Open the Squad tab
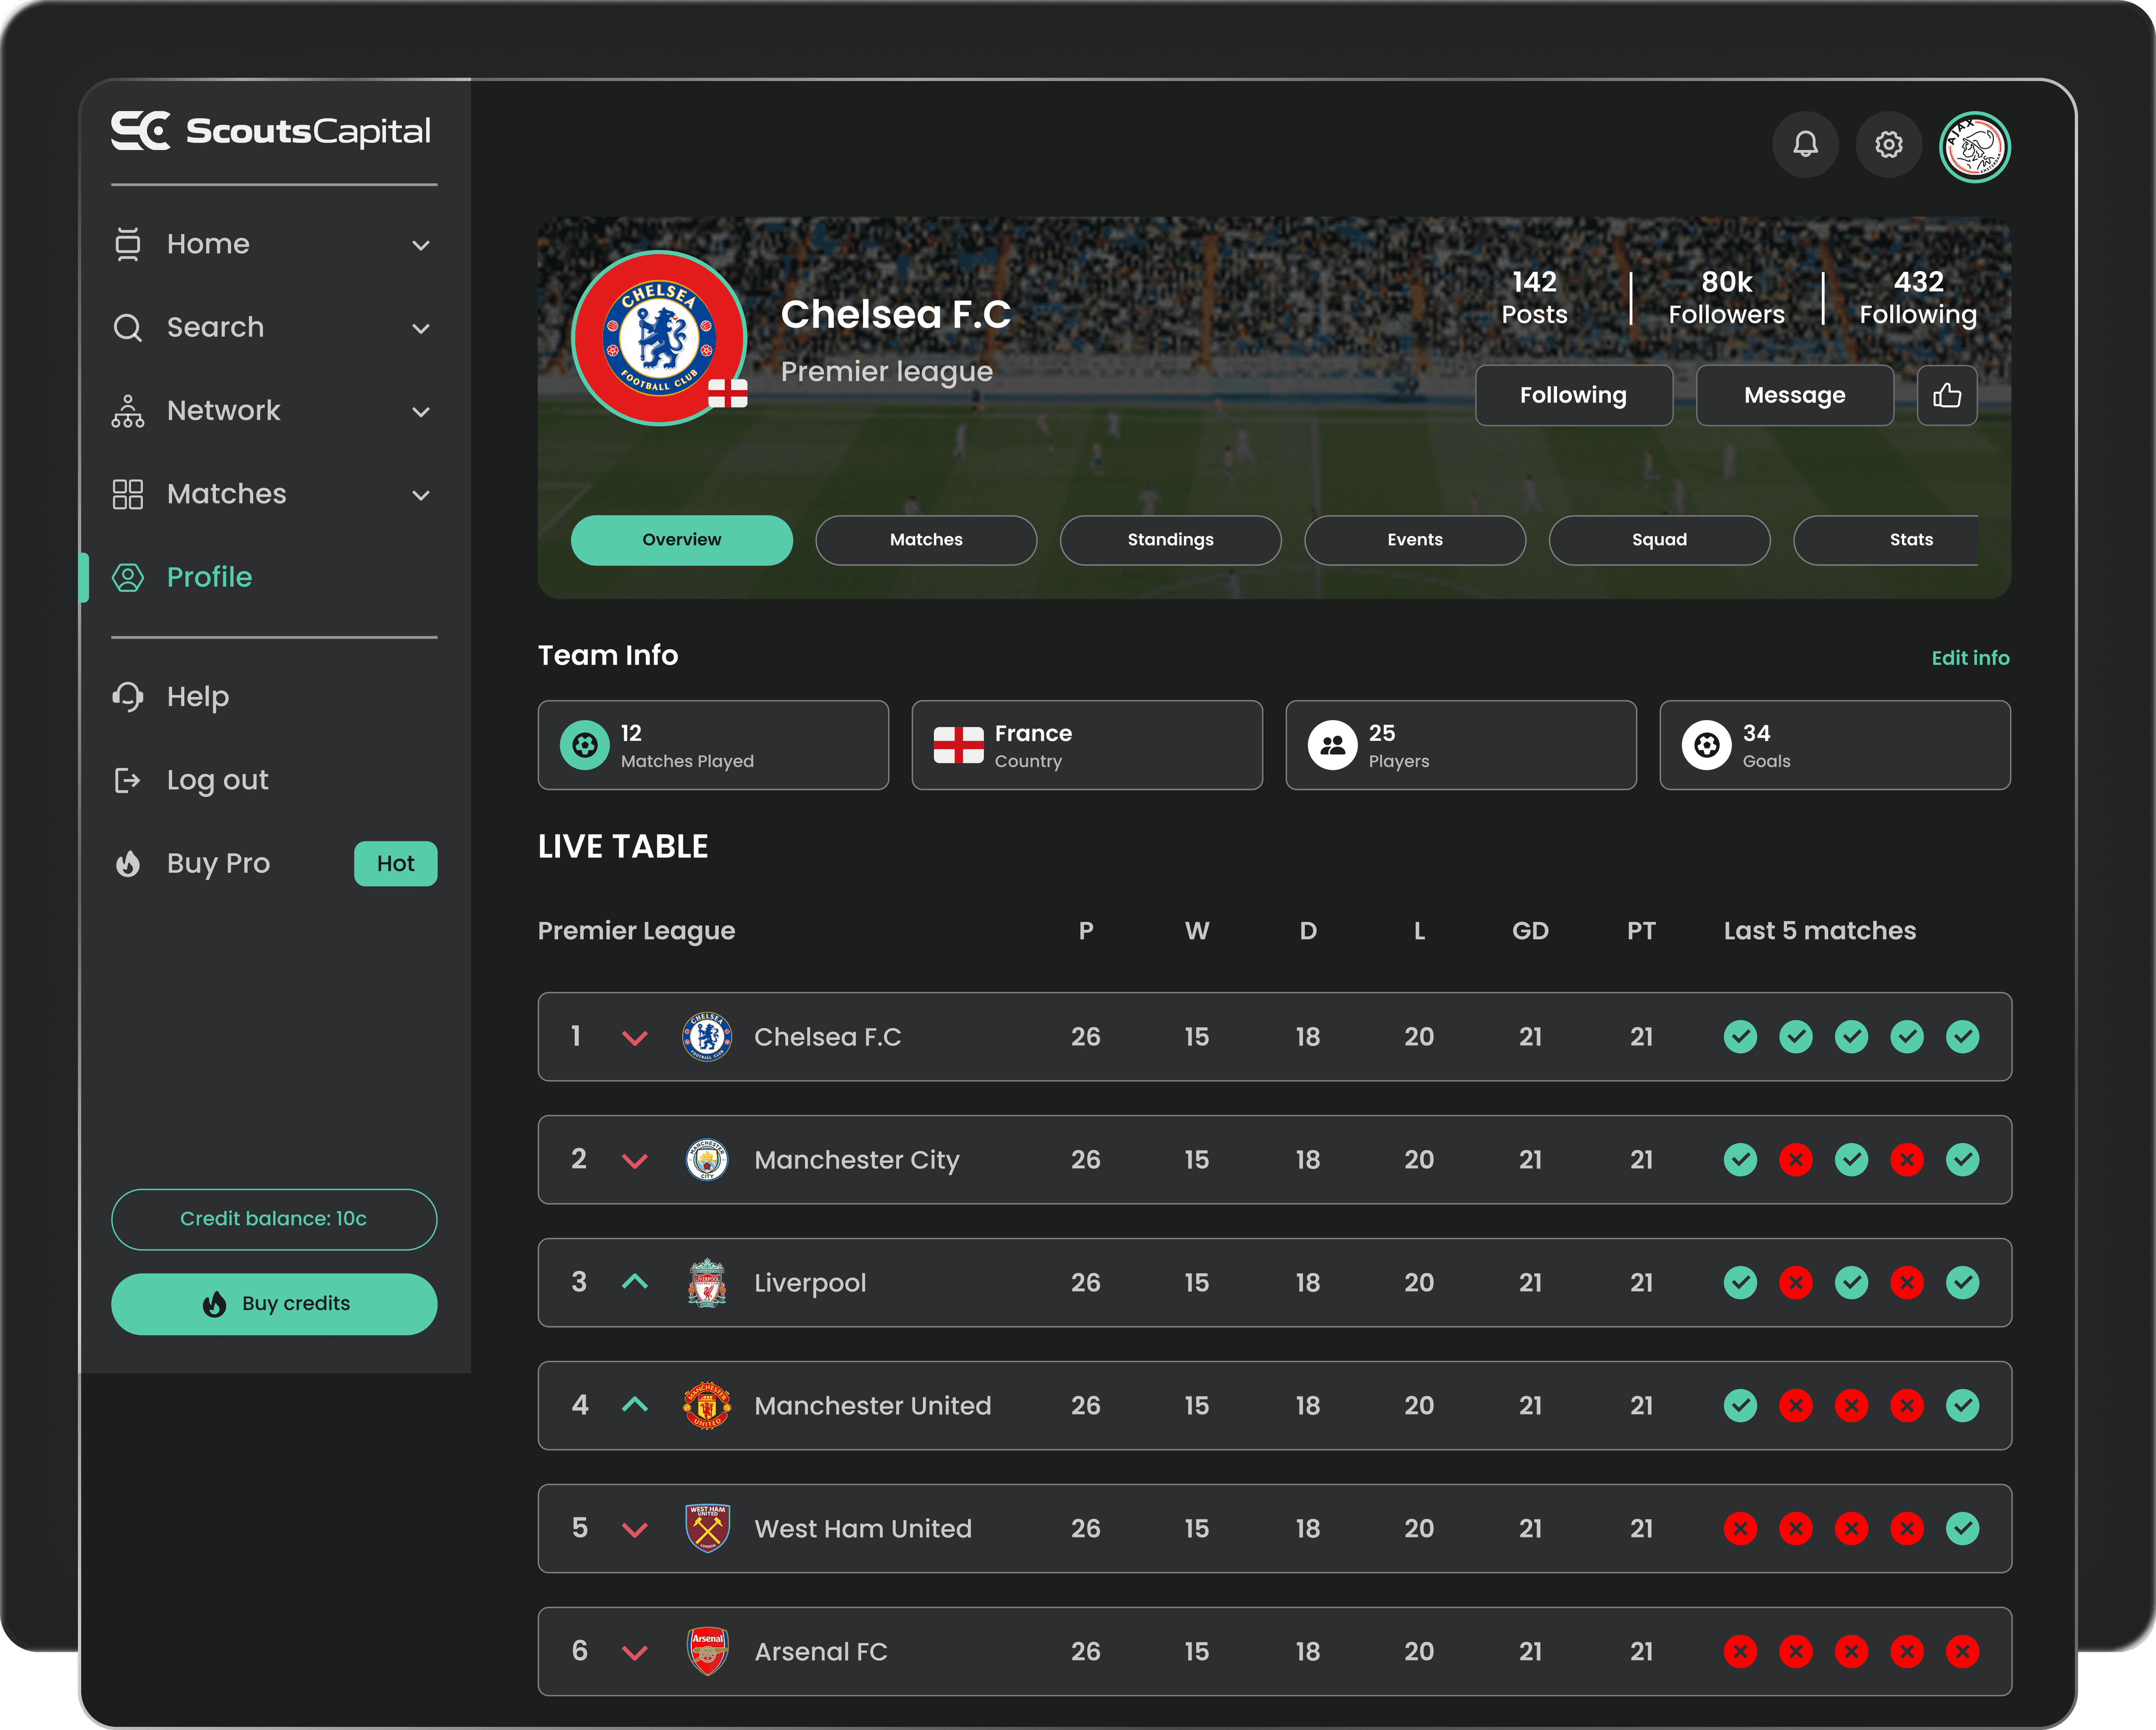This screenshot has width=2156, height=1730. [1659, 540]
